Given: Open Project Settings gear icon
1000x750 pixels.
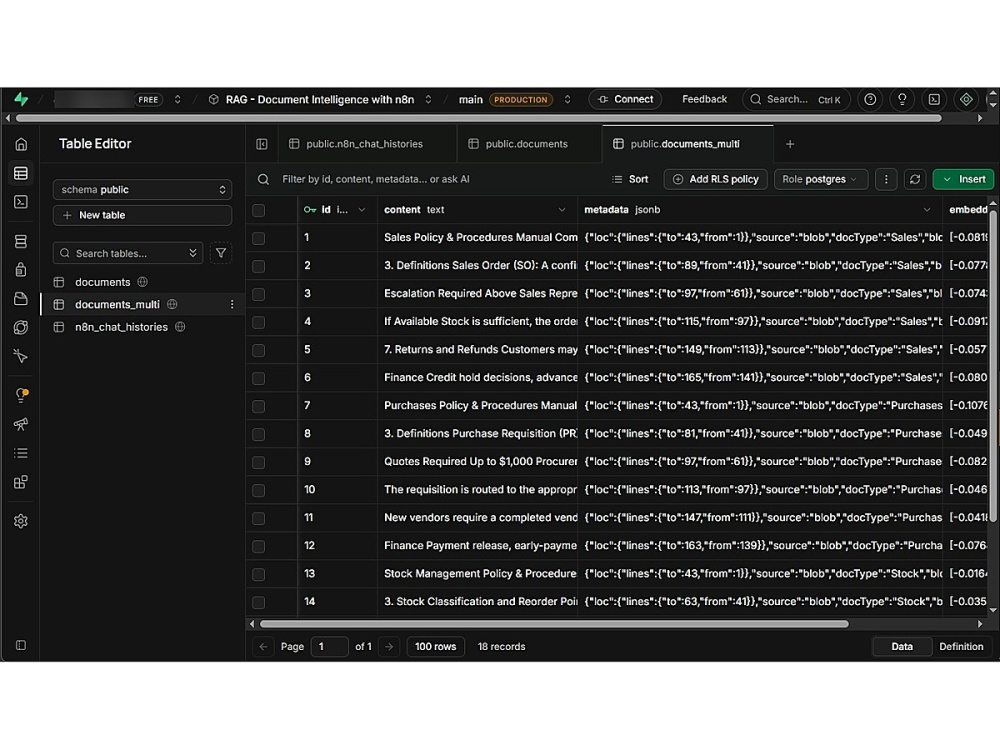Looking at the screenshot, I should (x=21, y=521).
